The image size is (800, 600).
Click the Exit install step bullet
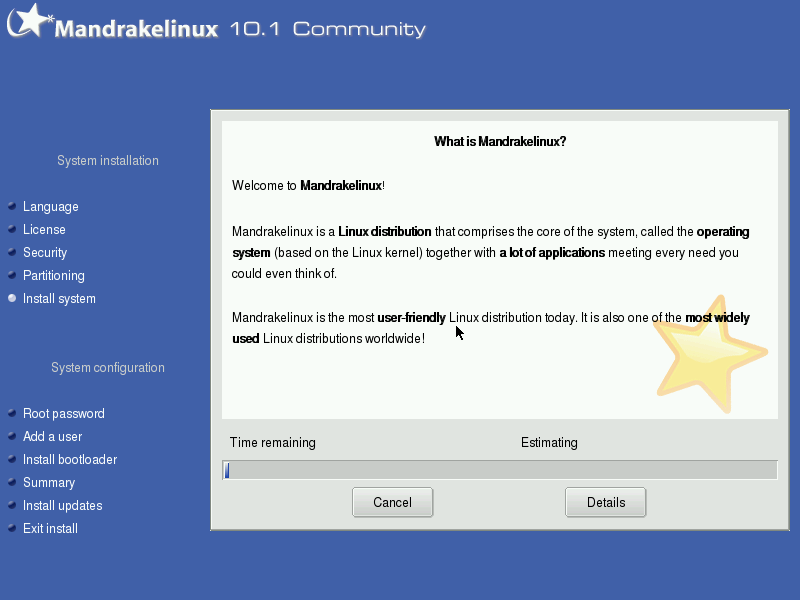click(12, 528)
